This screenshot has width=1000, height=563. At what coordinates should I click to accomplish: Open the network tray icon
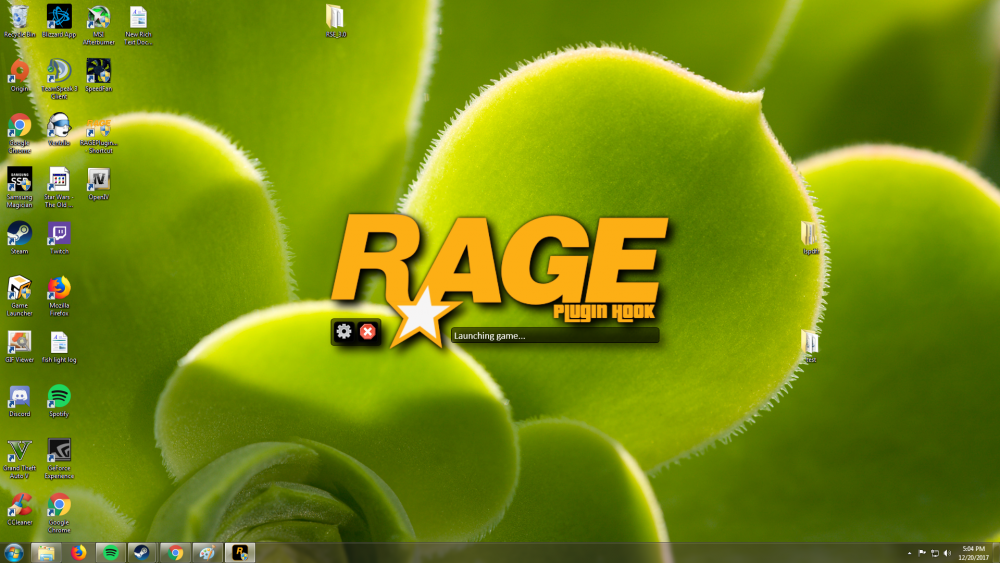[935, 553]
